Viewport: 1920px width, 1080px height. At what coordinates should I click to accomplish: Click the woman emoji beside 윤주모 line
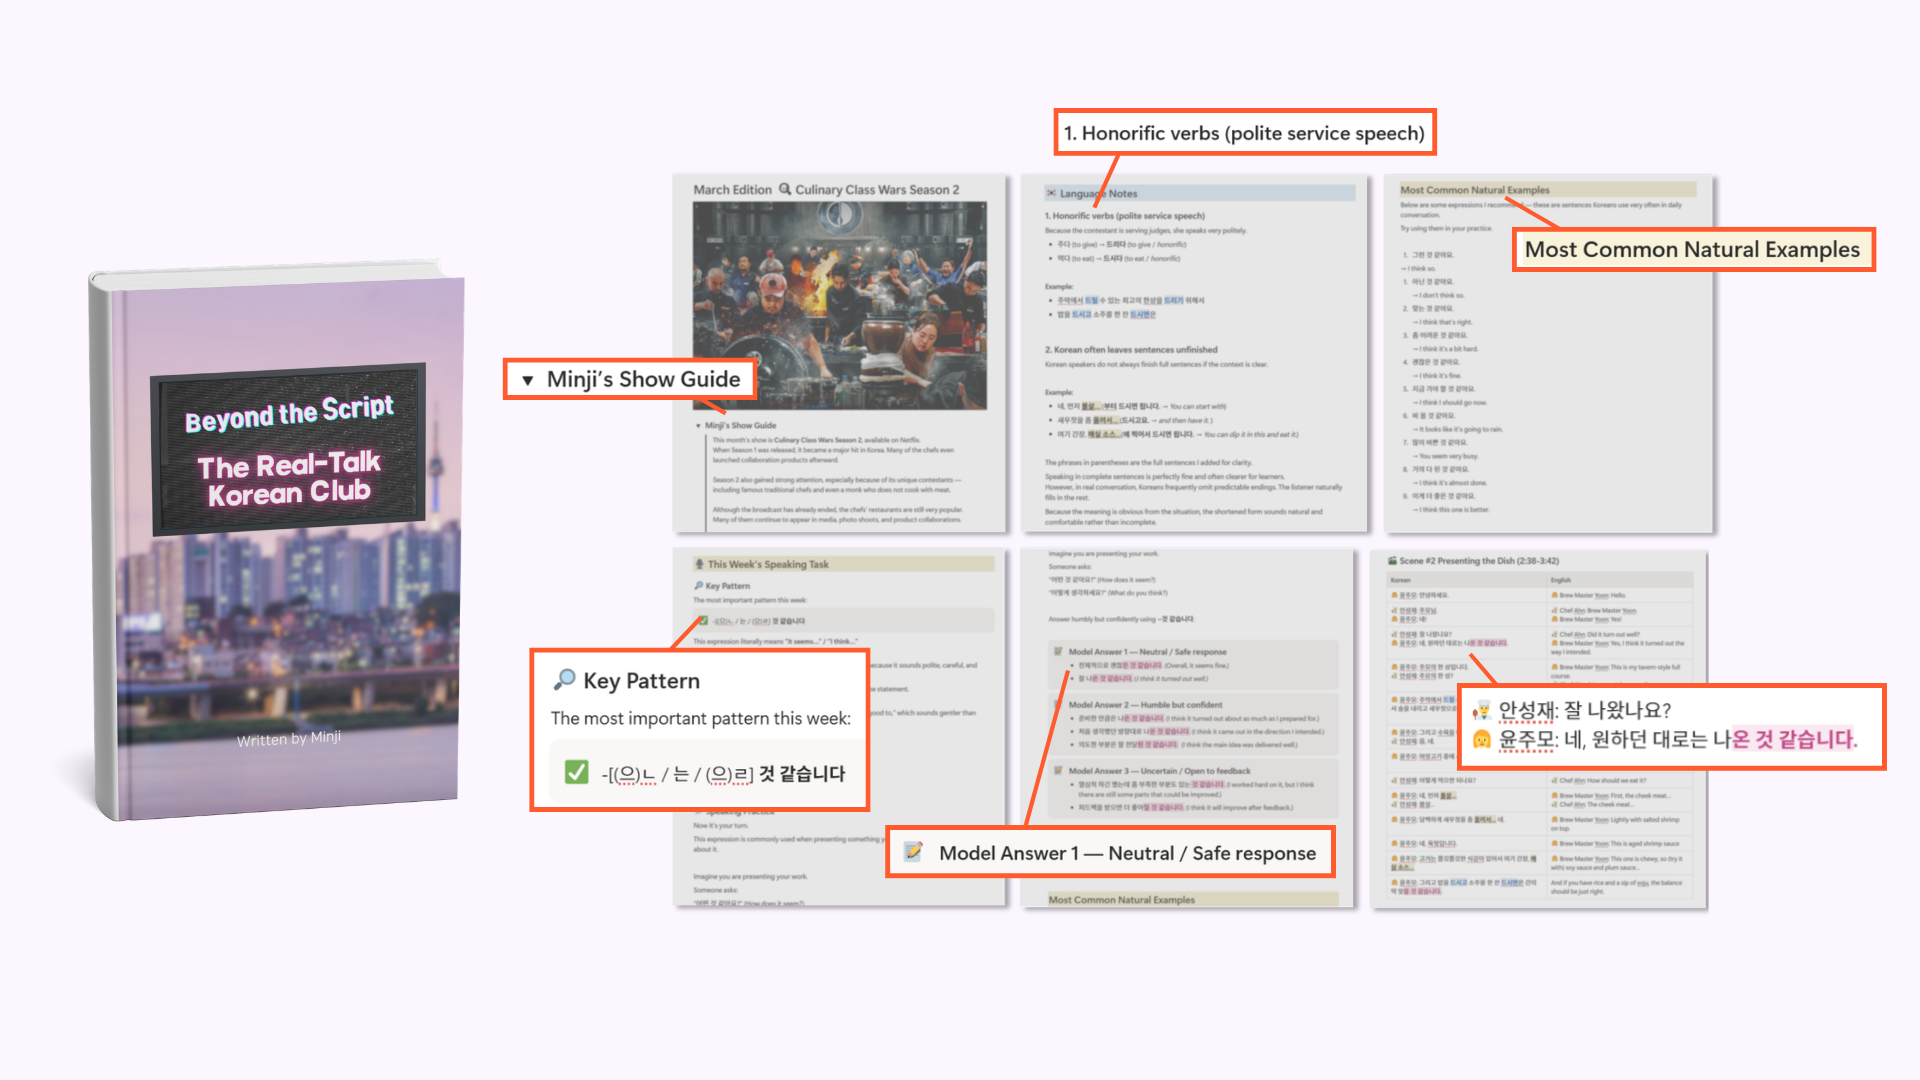pyautogui.click(x=1482, y=739)
